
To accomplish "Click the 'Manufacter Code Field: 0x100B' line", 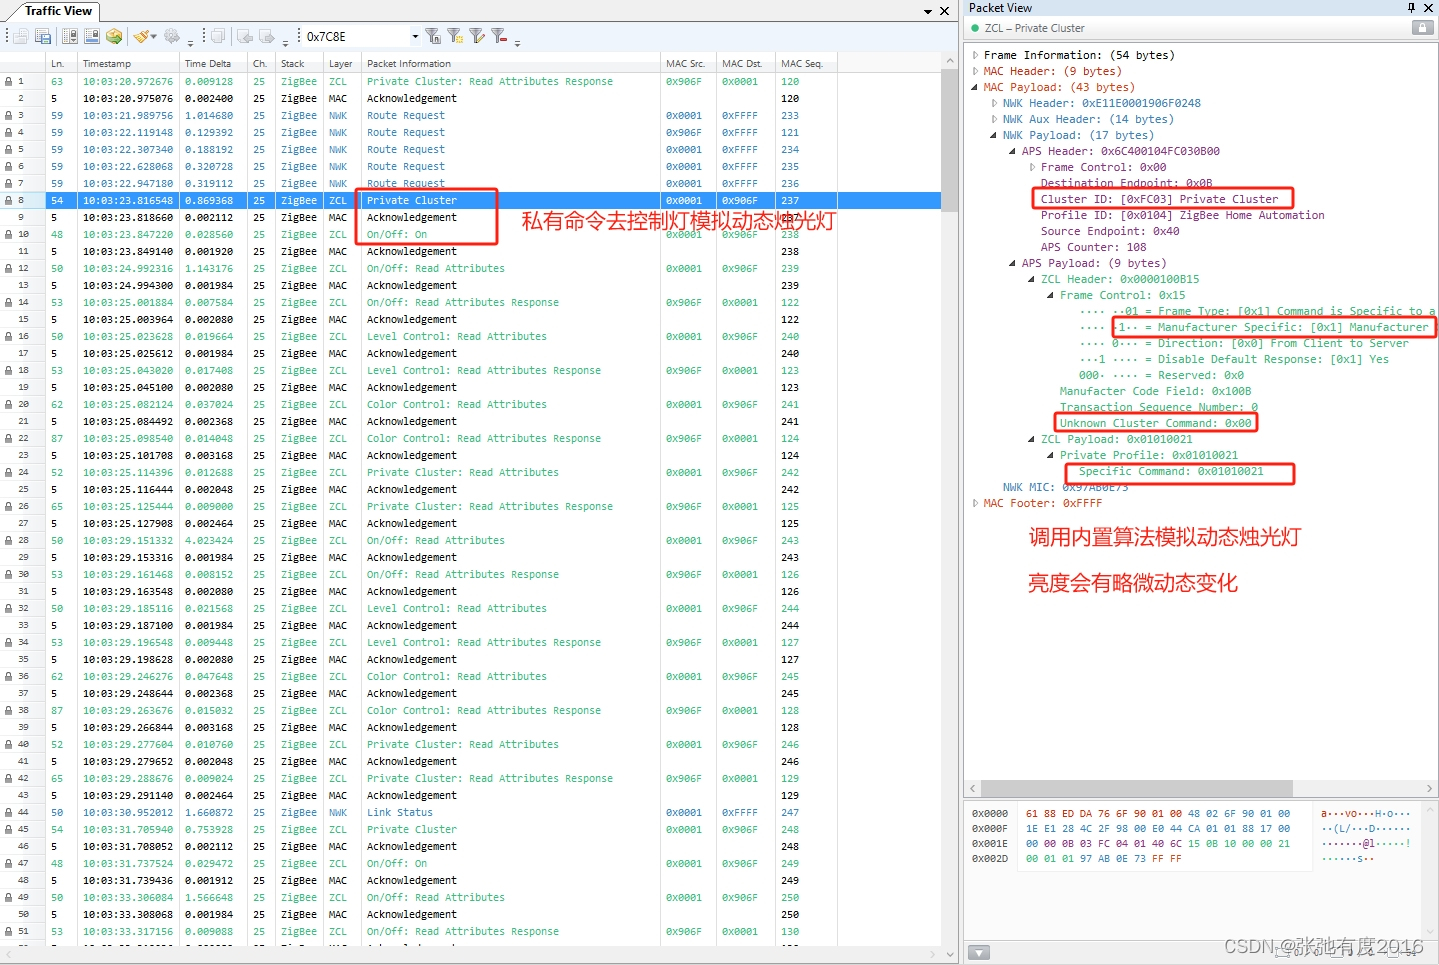I will [1155, 391].
